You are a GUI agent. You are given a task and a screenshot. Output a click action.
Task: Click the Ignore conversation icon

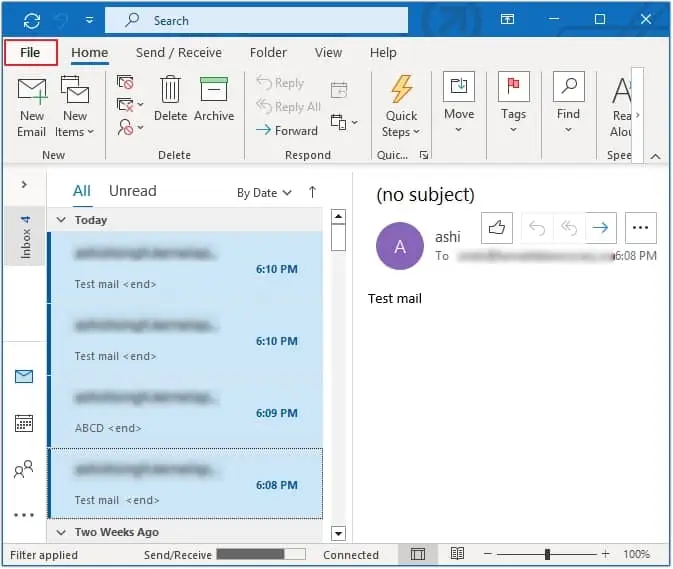point(125,82)
